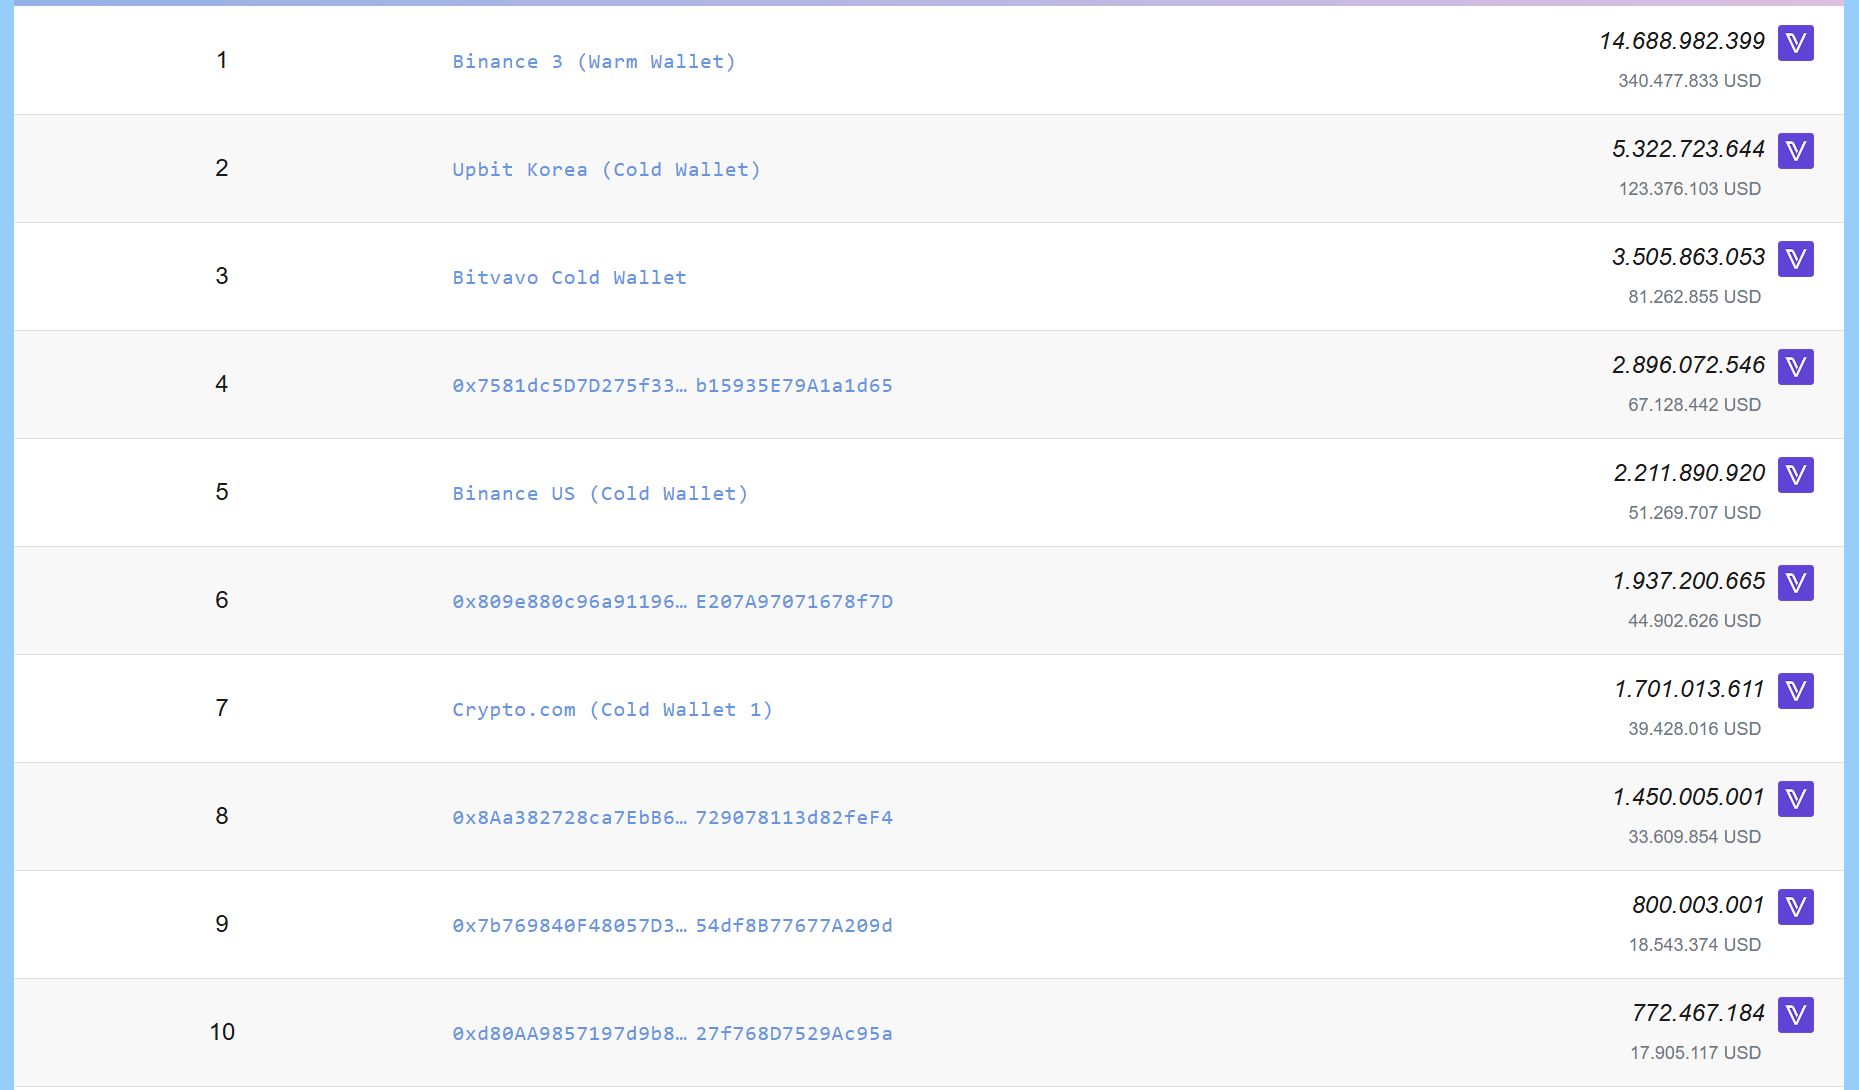This screenshot has width=1859, height=1090.
Task: Open Binance US (Cold Wallet) link
Action: [600, 493]
